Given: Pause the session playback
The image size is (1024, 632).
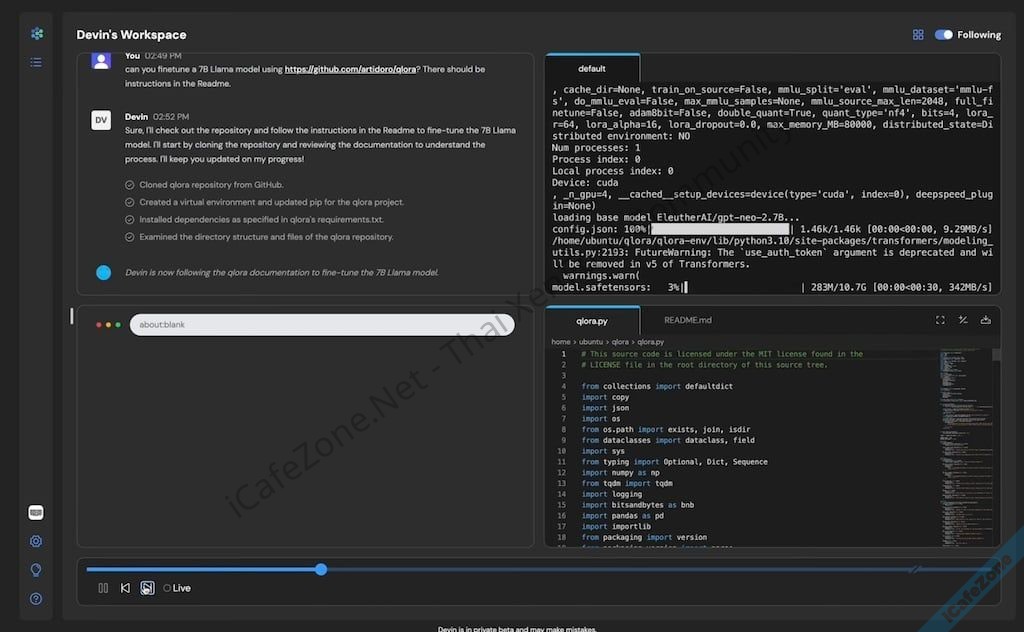Looking at the screenshot, I should coord(103,588).
